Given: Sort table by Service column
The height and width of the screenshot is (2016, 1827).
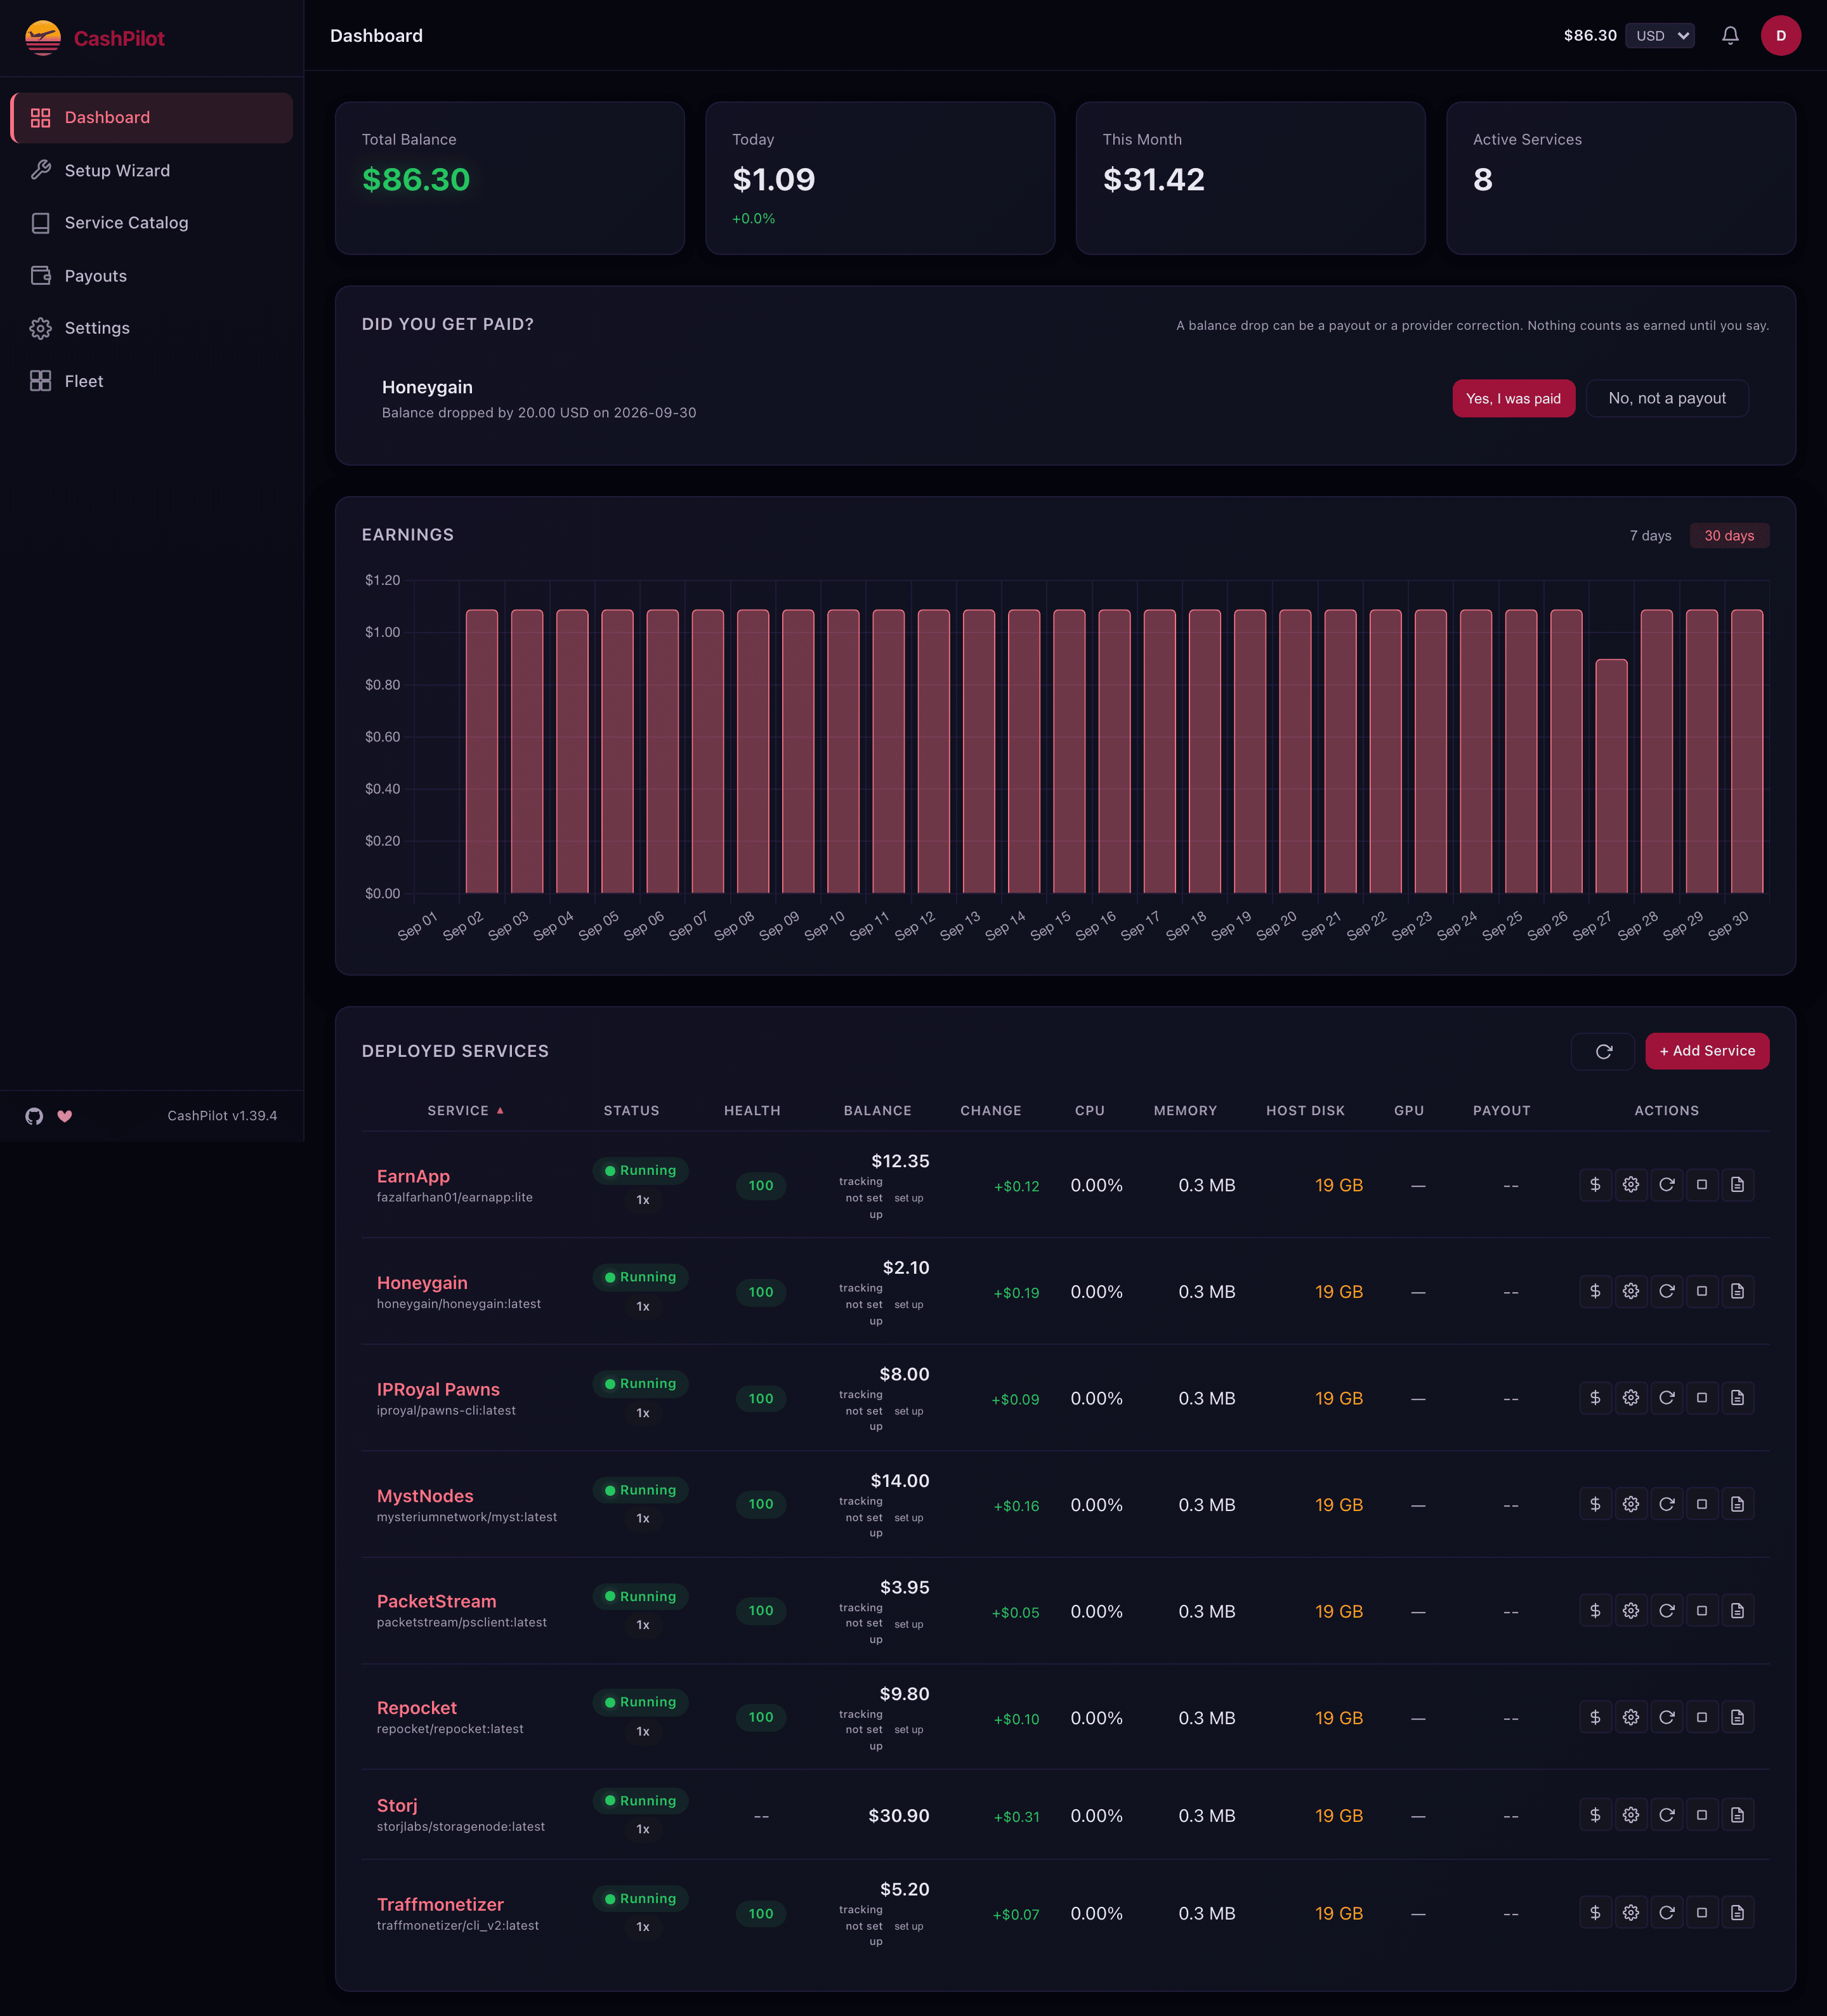Looking at the screenshot, I should click(465, 1111).
